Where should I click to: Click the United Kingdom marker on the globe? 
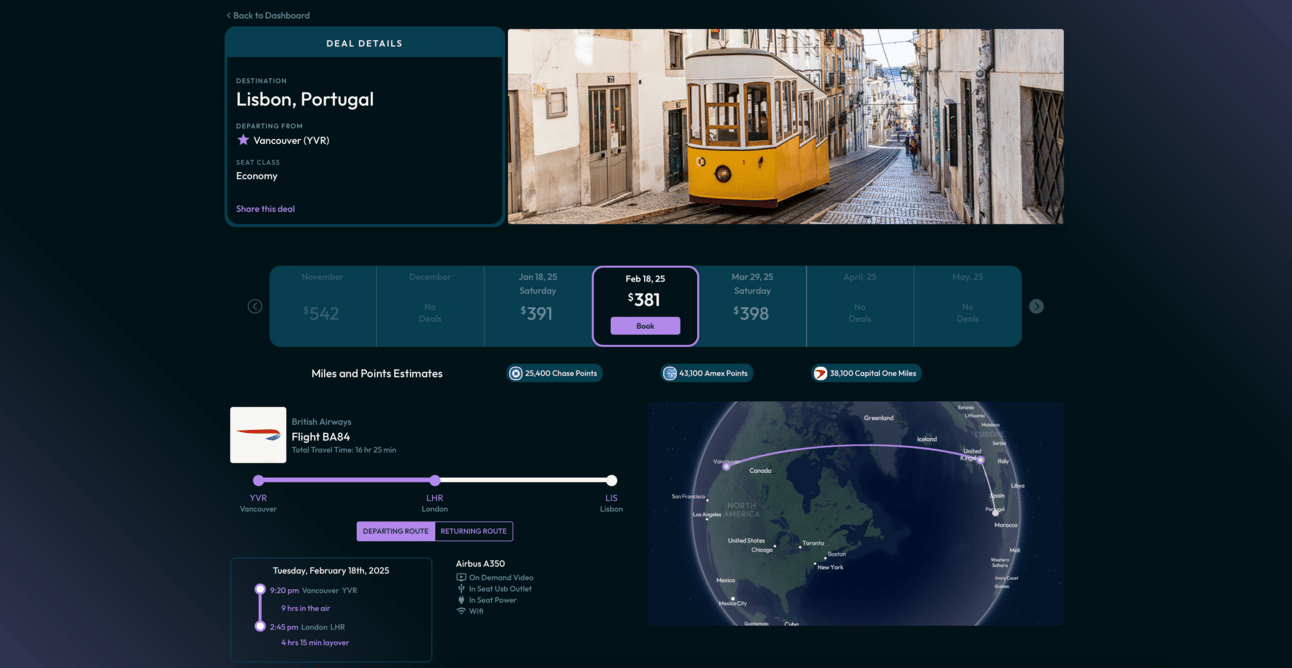[981, 460]
